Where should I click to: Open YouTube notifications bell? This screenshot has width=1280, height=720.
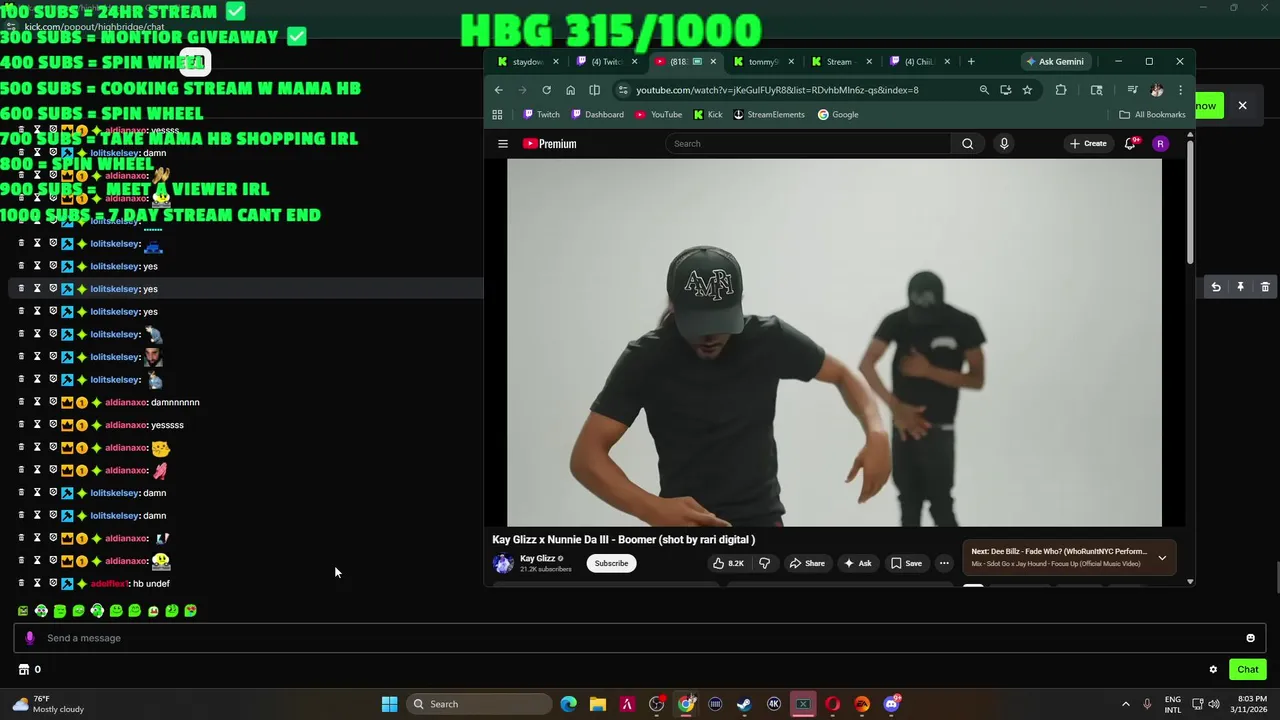tap(1130, 144)
